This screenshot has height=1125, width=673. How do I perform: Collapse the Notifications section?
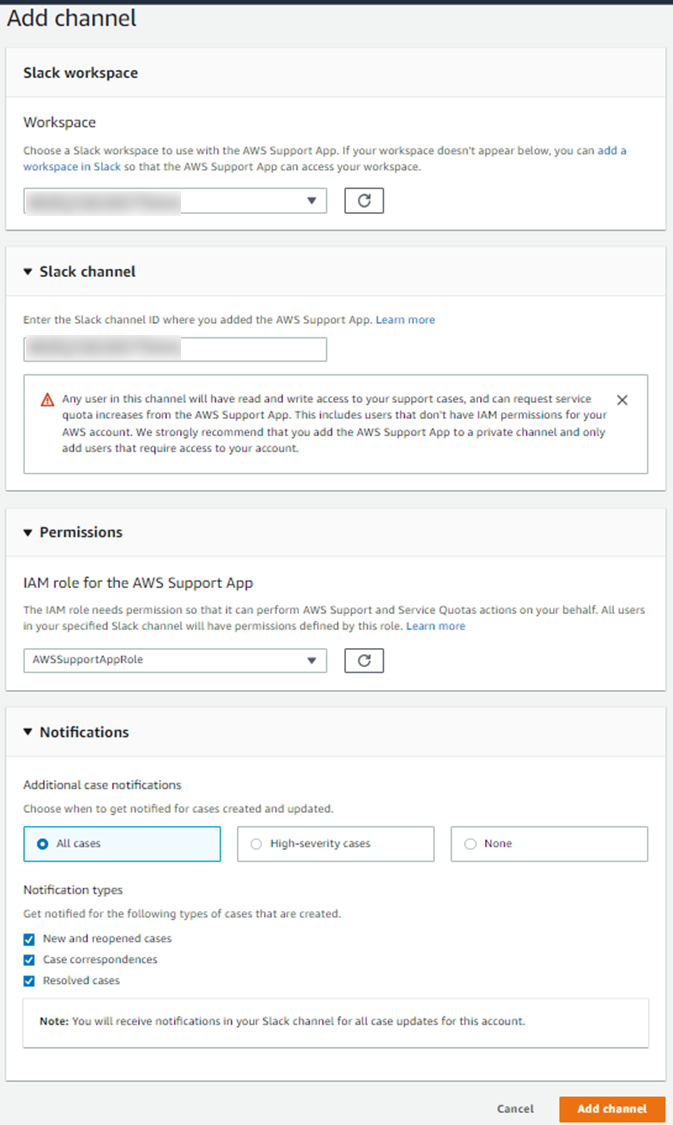[x=28, y=732]
